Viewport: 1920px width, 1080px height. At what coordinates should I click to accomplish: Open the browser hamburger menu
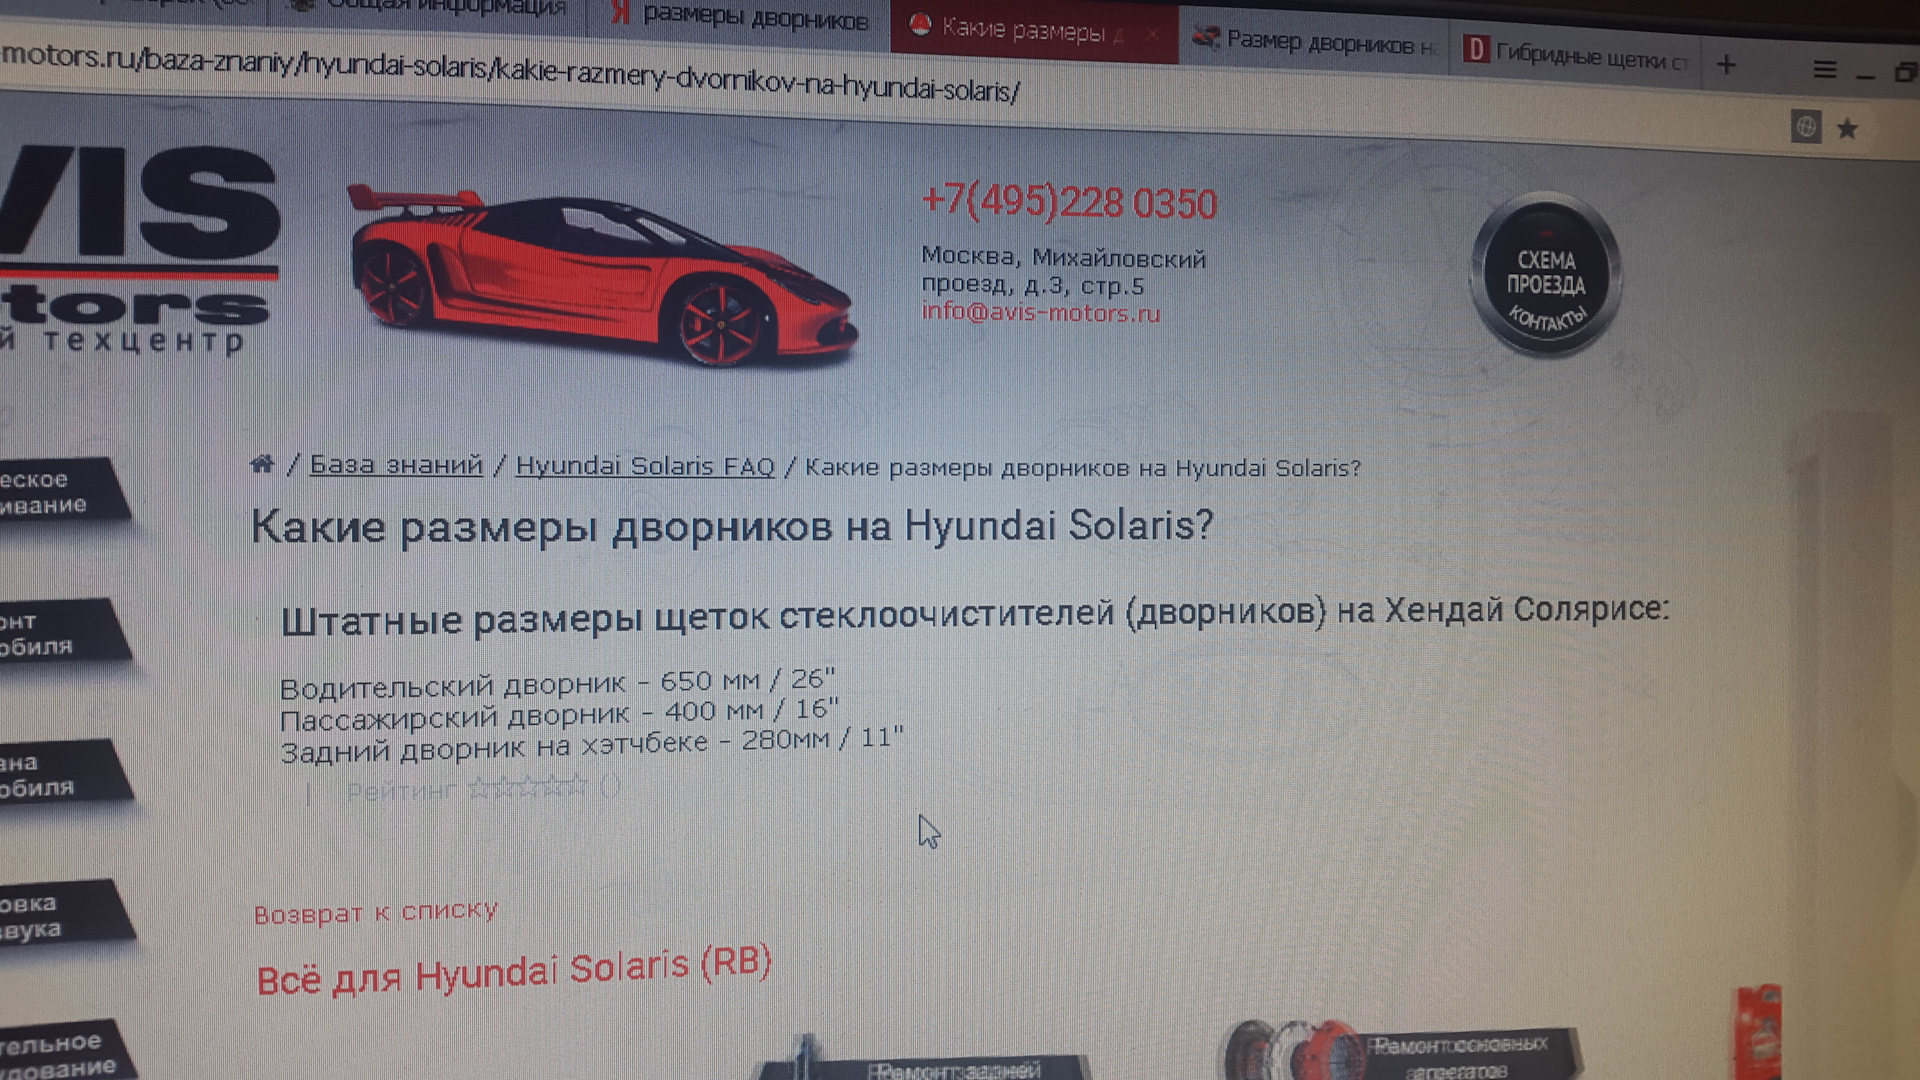1824,70
